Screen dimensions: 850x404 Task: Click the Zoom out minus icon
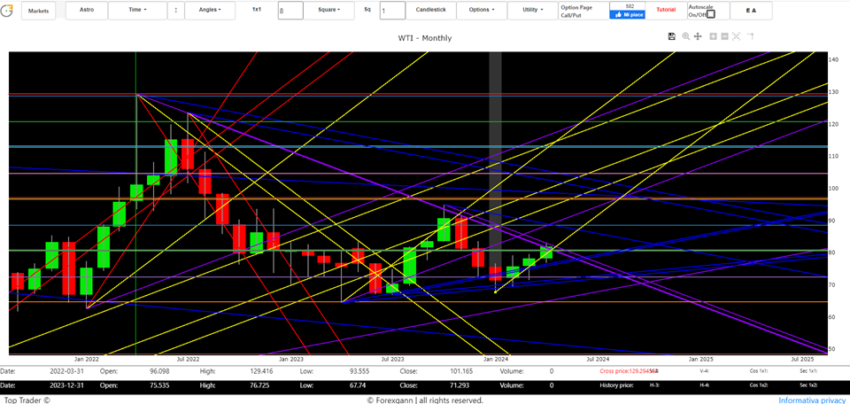[725, 36]
